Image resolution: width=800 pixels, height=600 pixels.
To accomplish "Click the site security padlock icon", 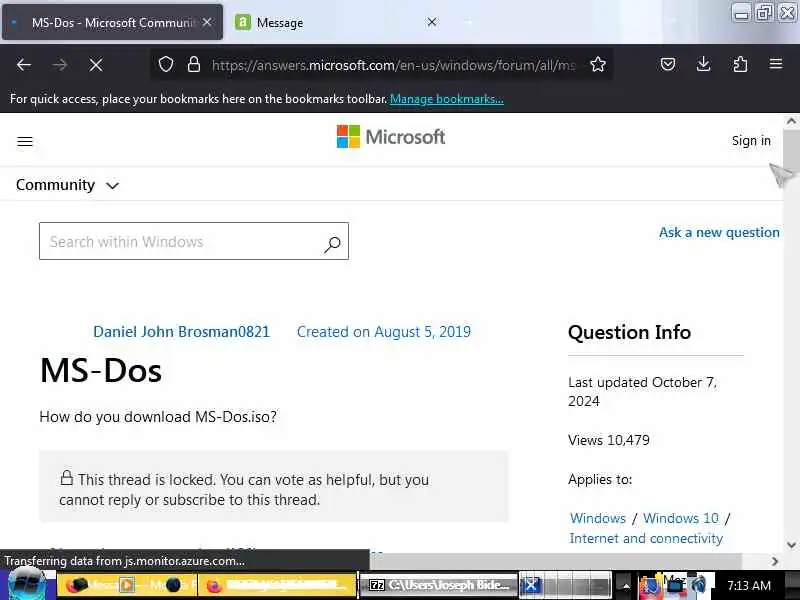I will click(x=194, y=65).
